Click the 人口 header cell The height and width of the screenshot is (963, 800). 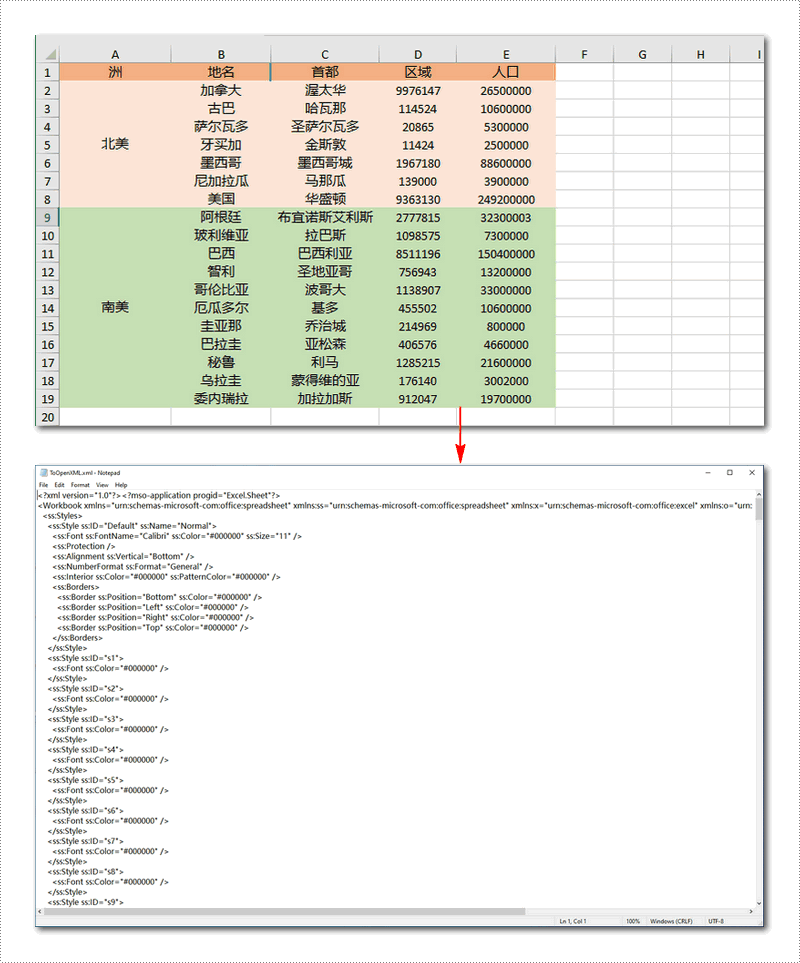[506, 72]
